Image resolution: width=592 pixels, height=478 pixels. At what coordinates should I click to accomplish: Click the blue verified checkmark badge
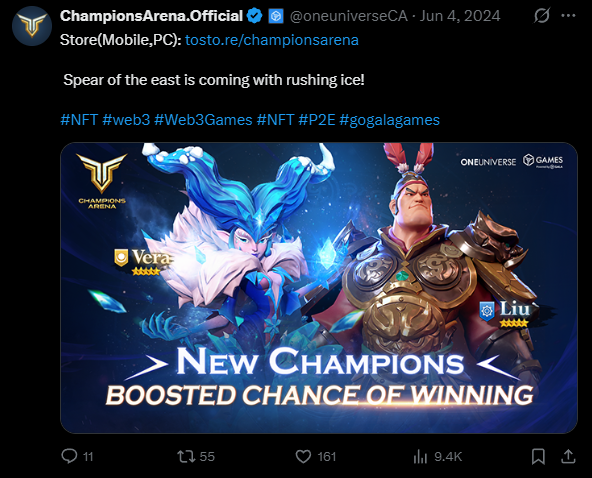pyautogui.click(x=254, y=16)
